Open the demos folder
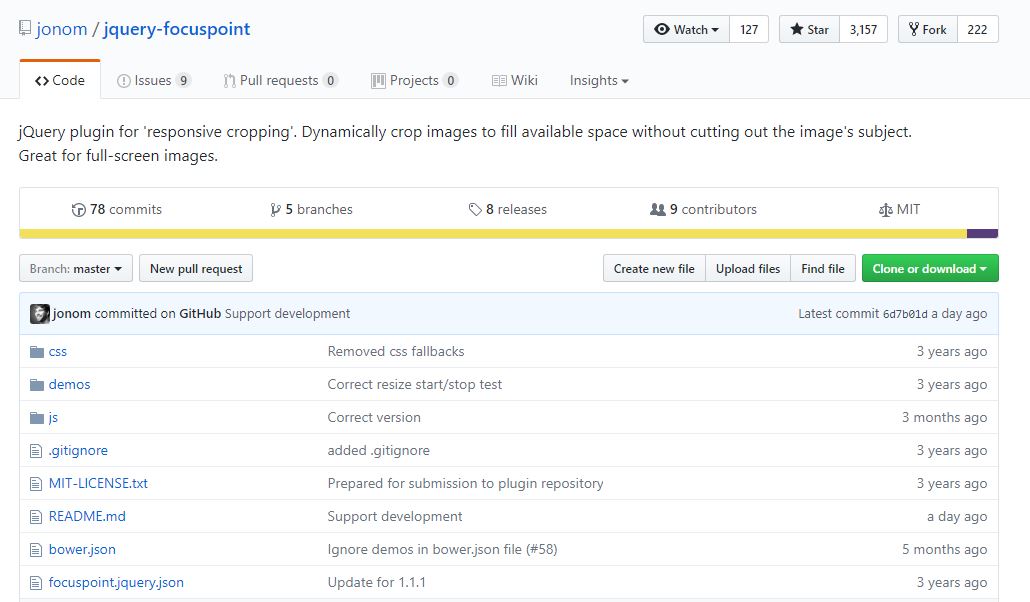The image size is (1030, 602). 70,384
